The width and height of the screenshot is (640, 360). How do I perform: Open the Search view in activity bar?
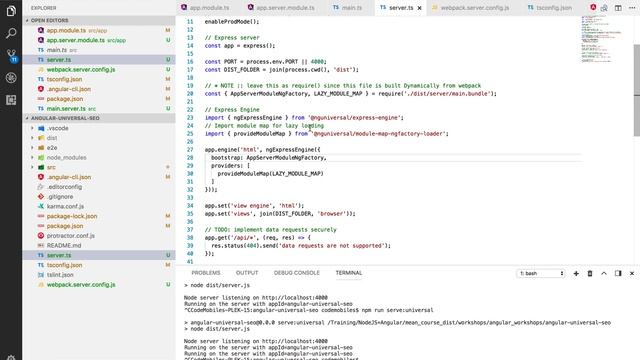(11, 33)
